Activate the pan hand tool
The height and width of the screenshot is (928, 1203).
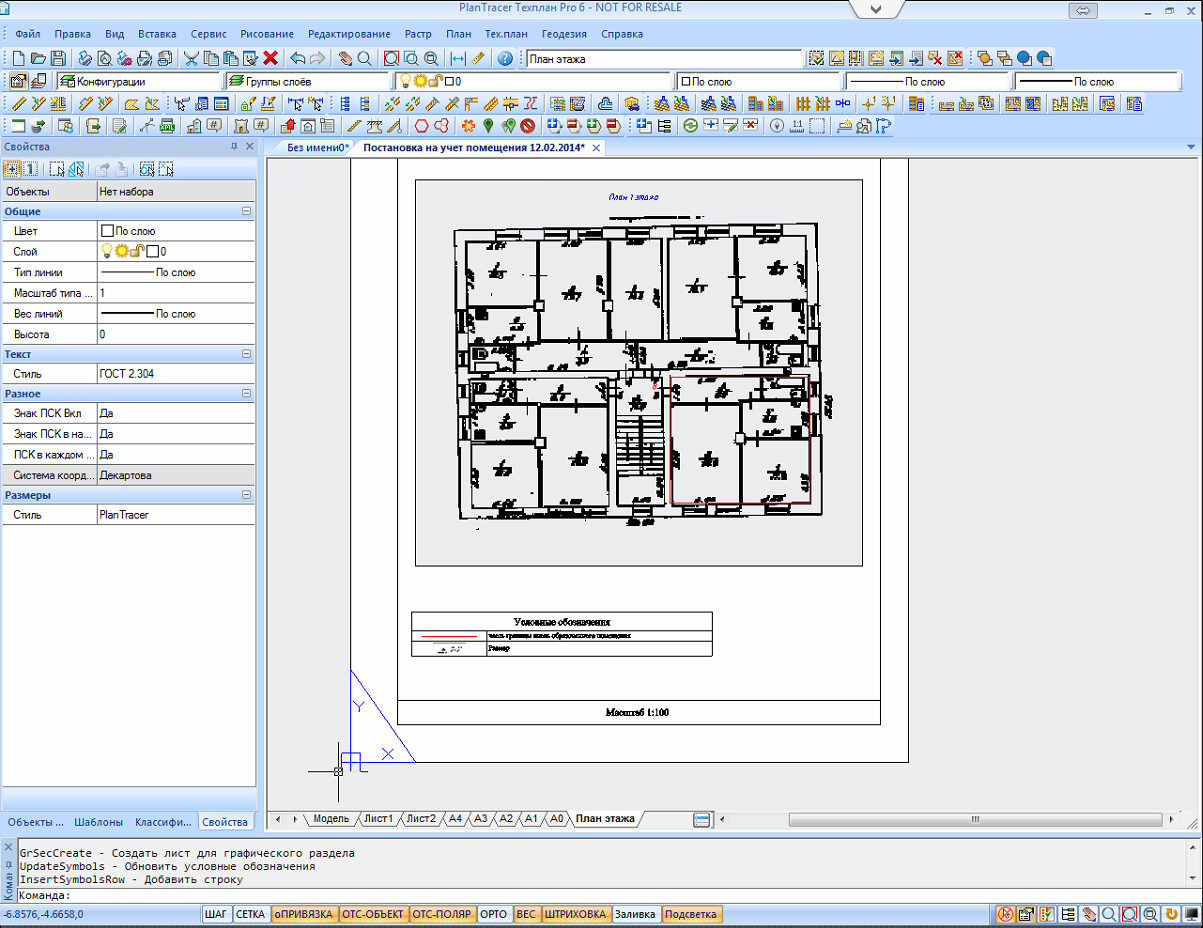click(x=345, y=59)
